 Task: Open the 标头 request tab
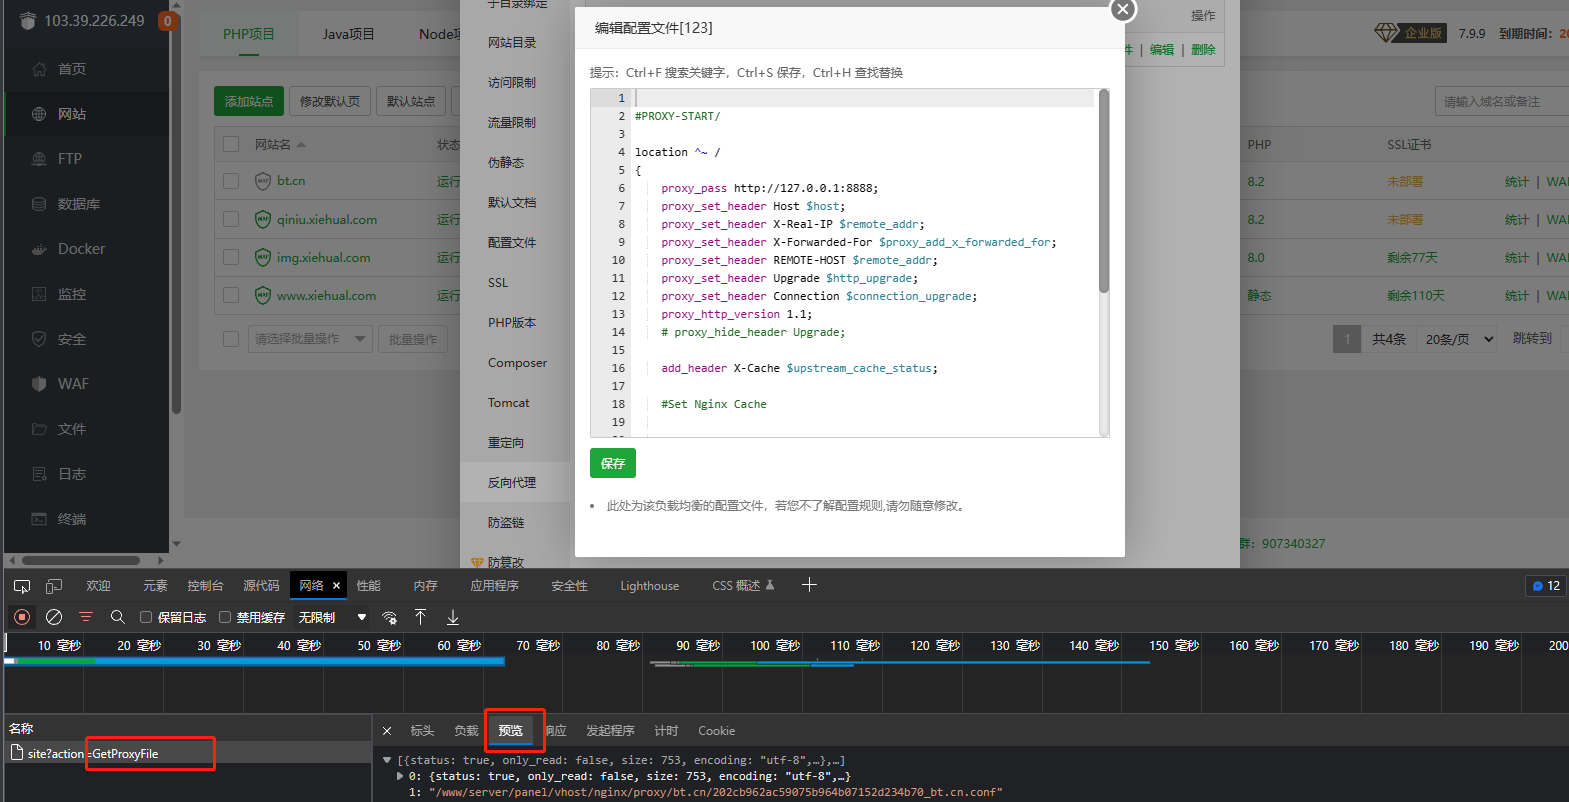422,731
